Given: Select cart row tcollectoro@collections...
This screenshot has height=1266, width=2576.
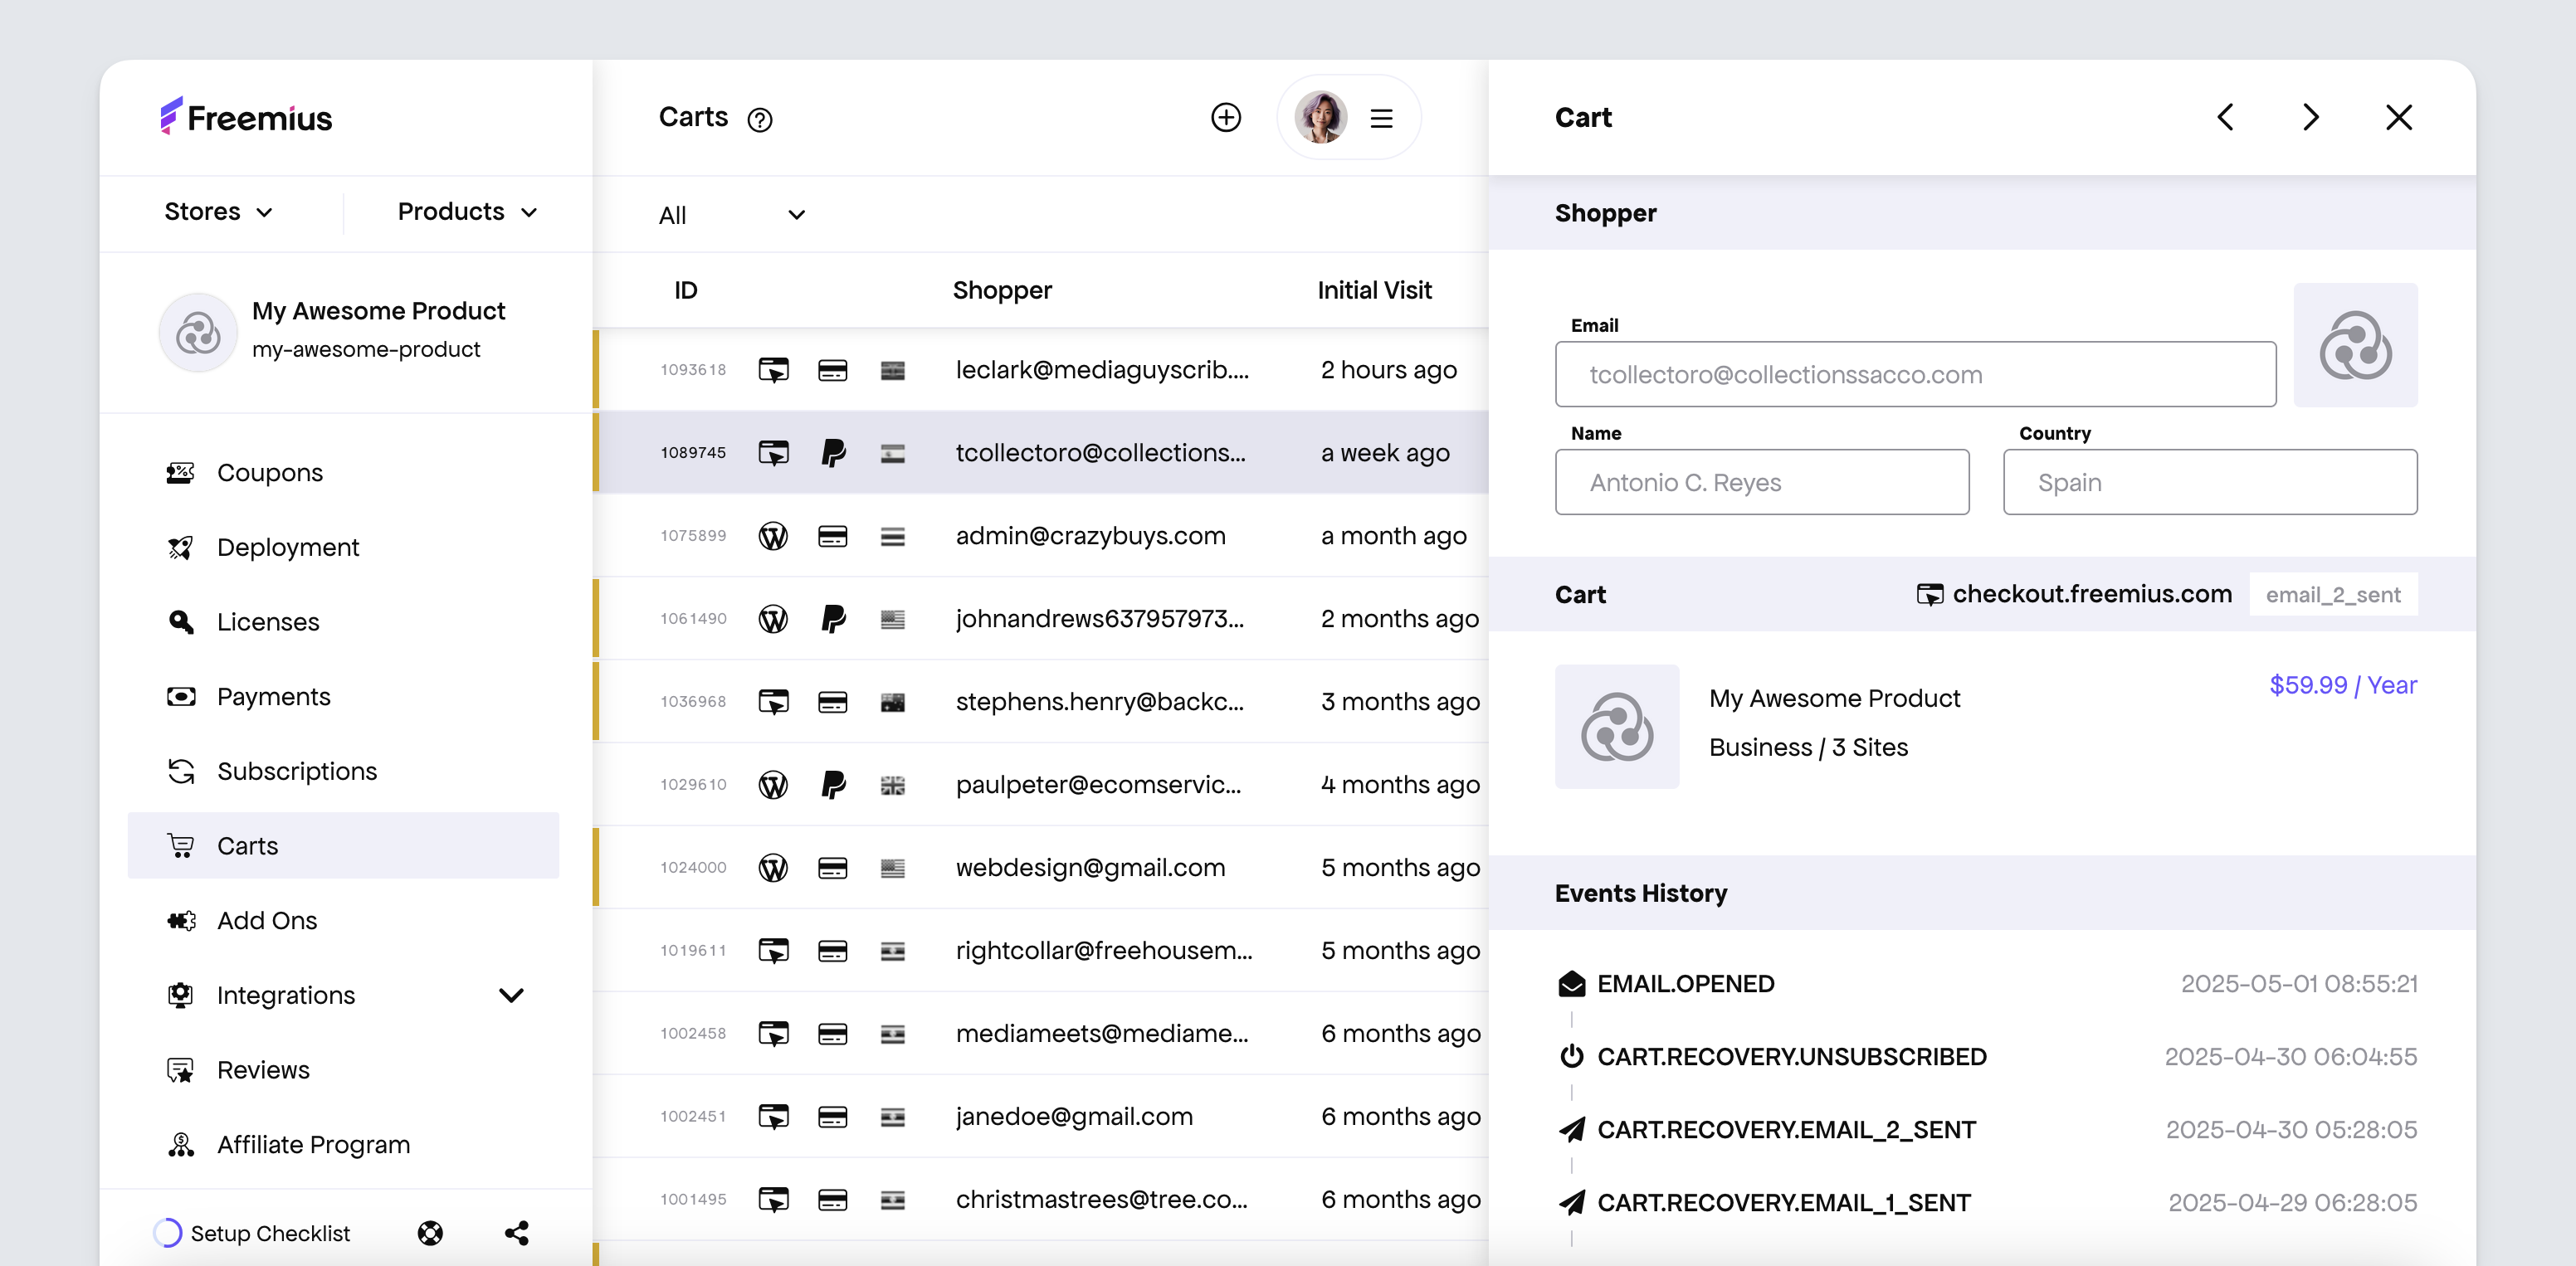Looking at the screenshot, I should coord(1041,453).
